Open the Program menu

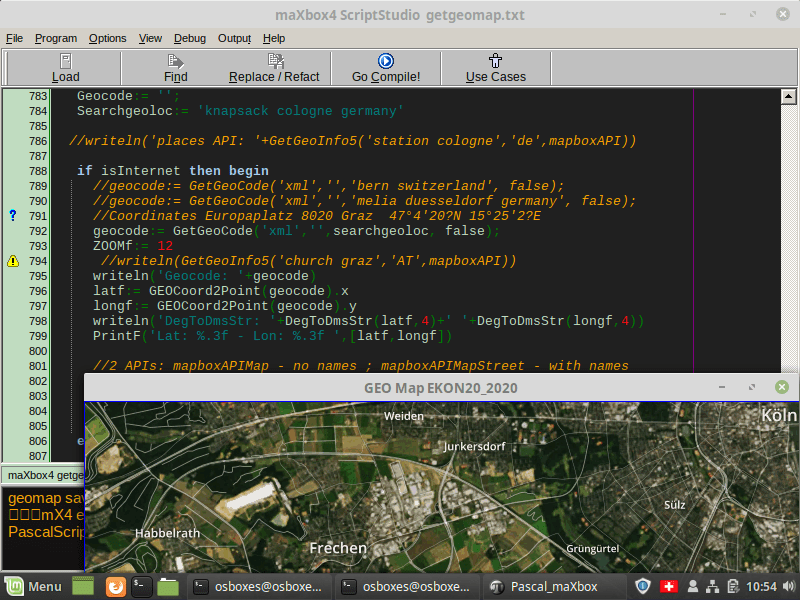(55, 38)
